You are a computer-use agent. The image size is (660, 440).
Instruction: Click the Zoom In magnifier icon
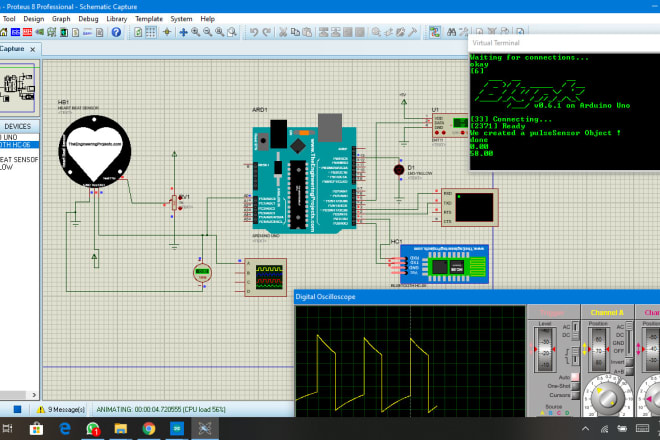tap(196, 32)
